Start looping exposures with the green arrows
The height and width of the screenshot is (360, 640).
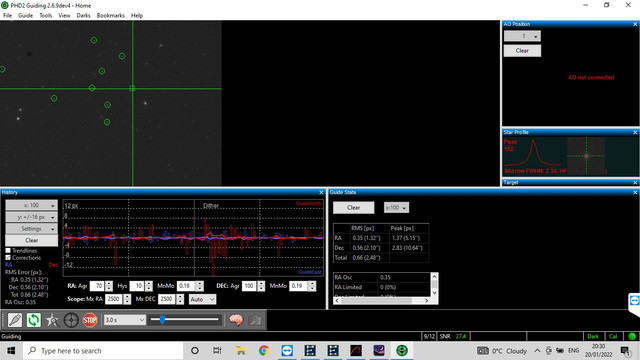[x=33, y=320]
